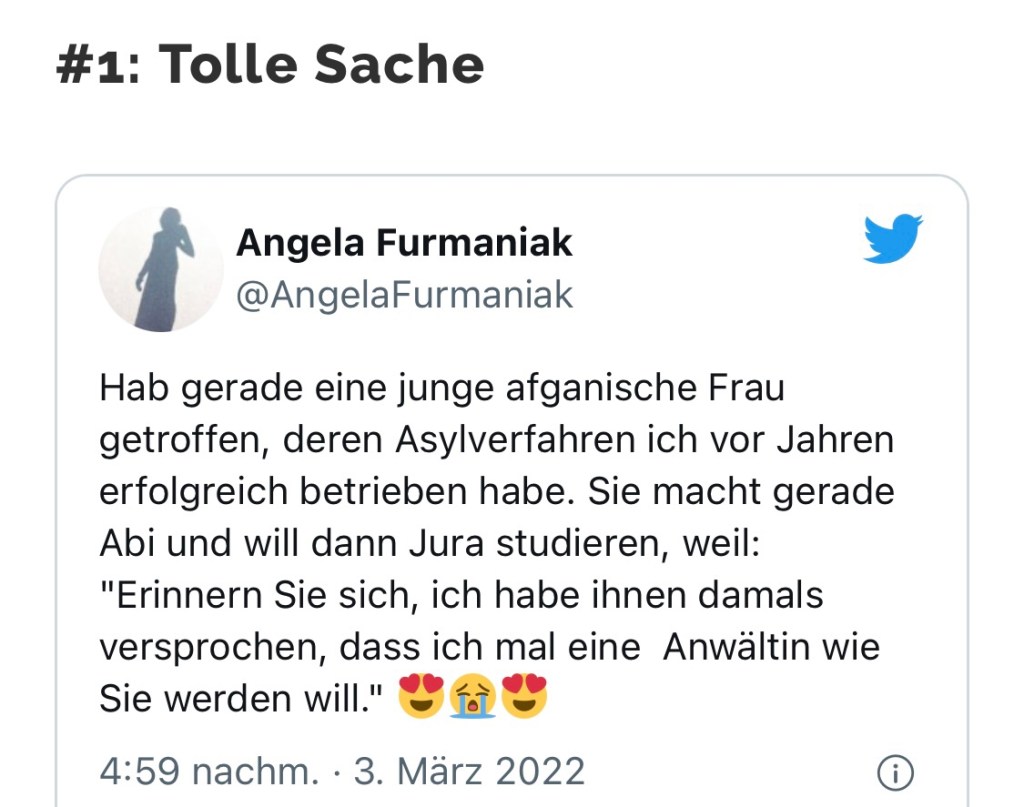Click the "Sie werden will." closing text
This screenshot has height=807, width=1024.
[x=242, y=699]
